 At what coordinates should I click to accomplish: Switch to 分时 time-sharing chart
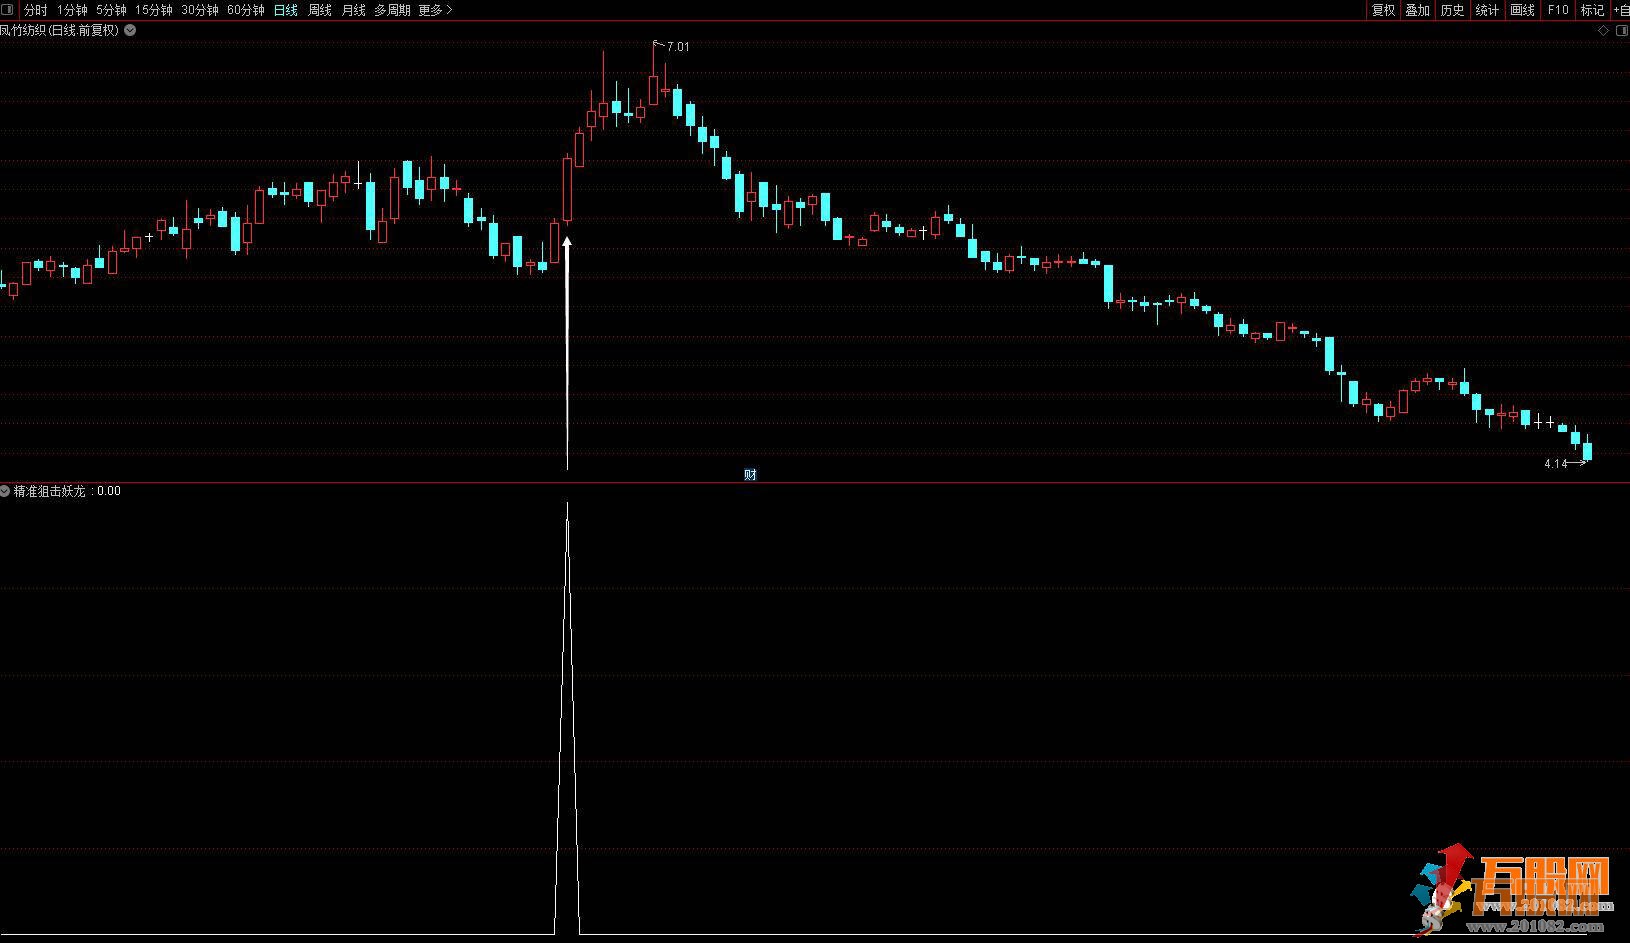point(35,10)
